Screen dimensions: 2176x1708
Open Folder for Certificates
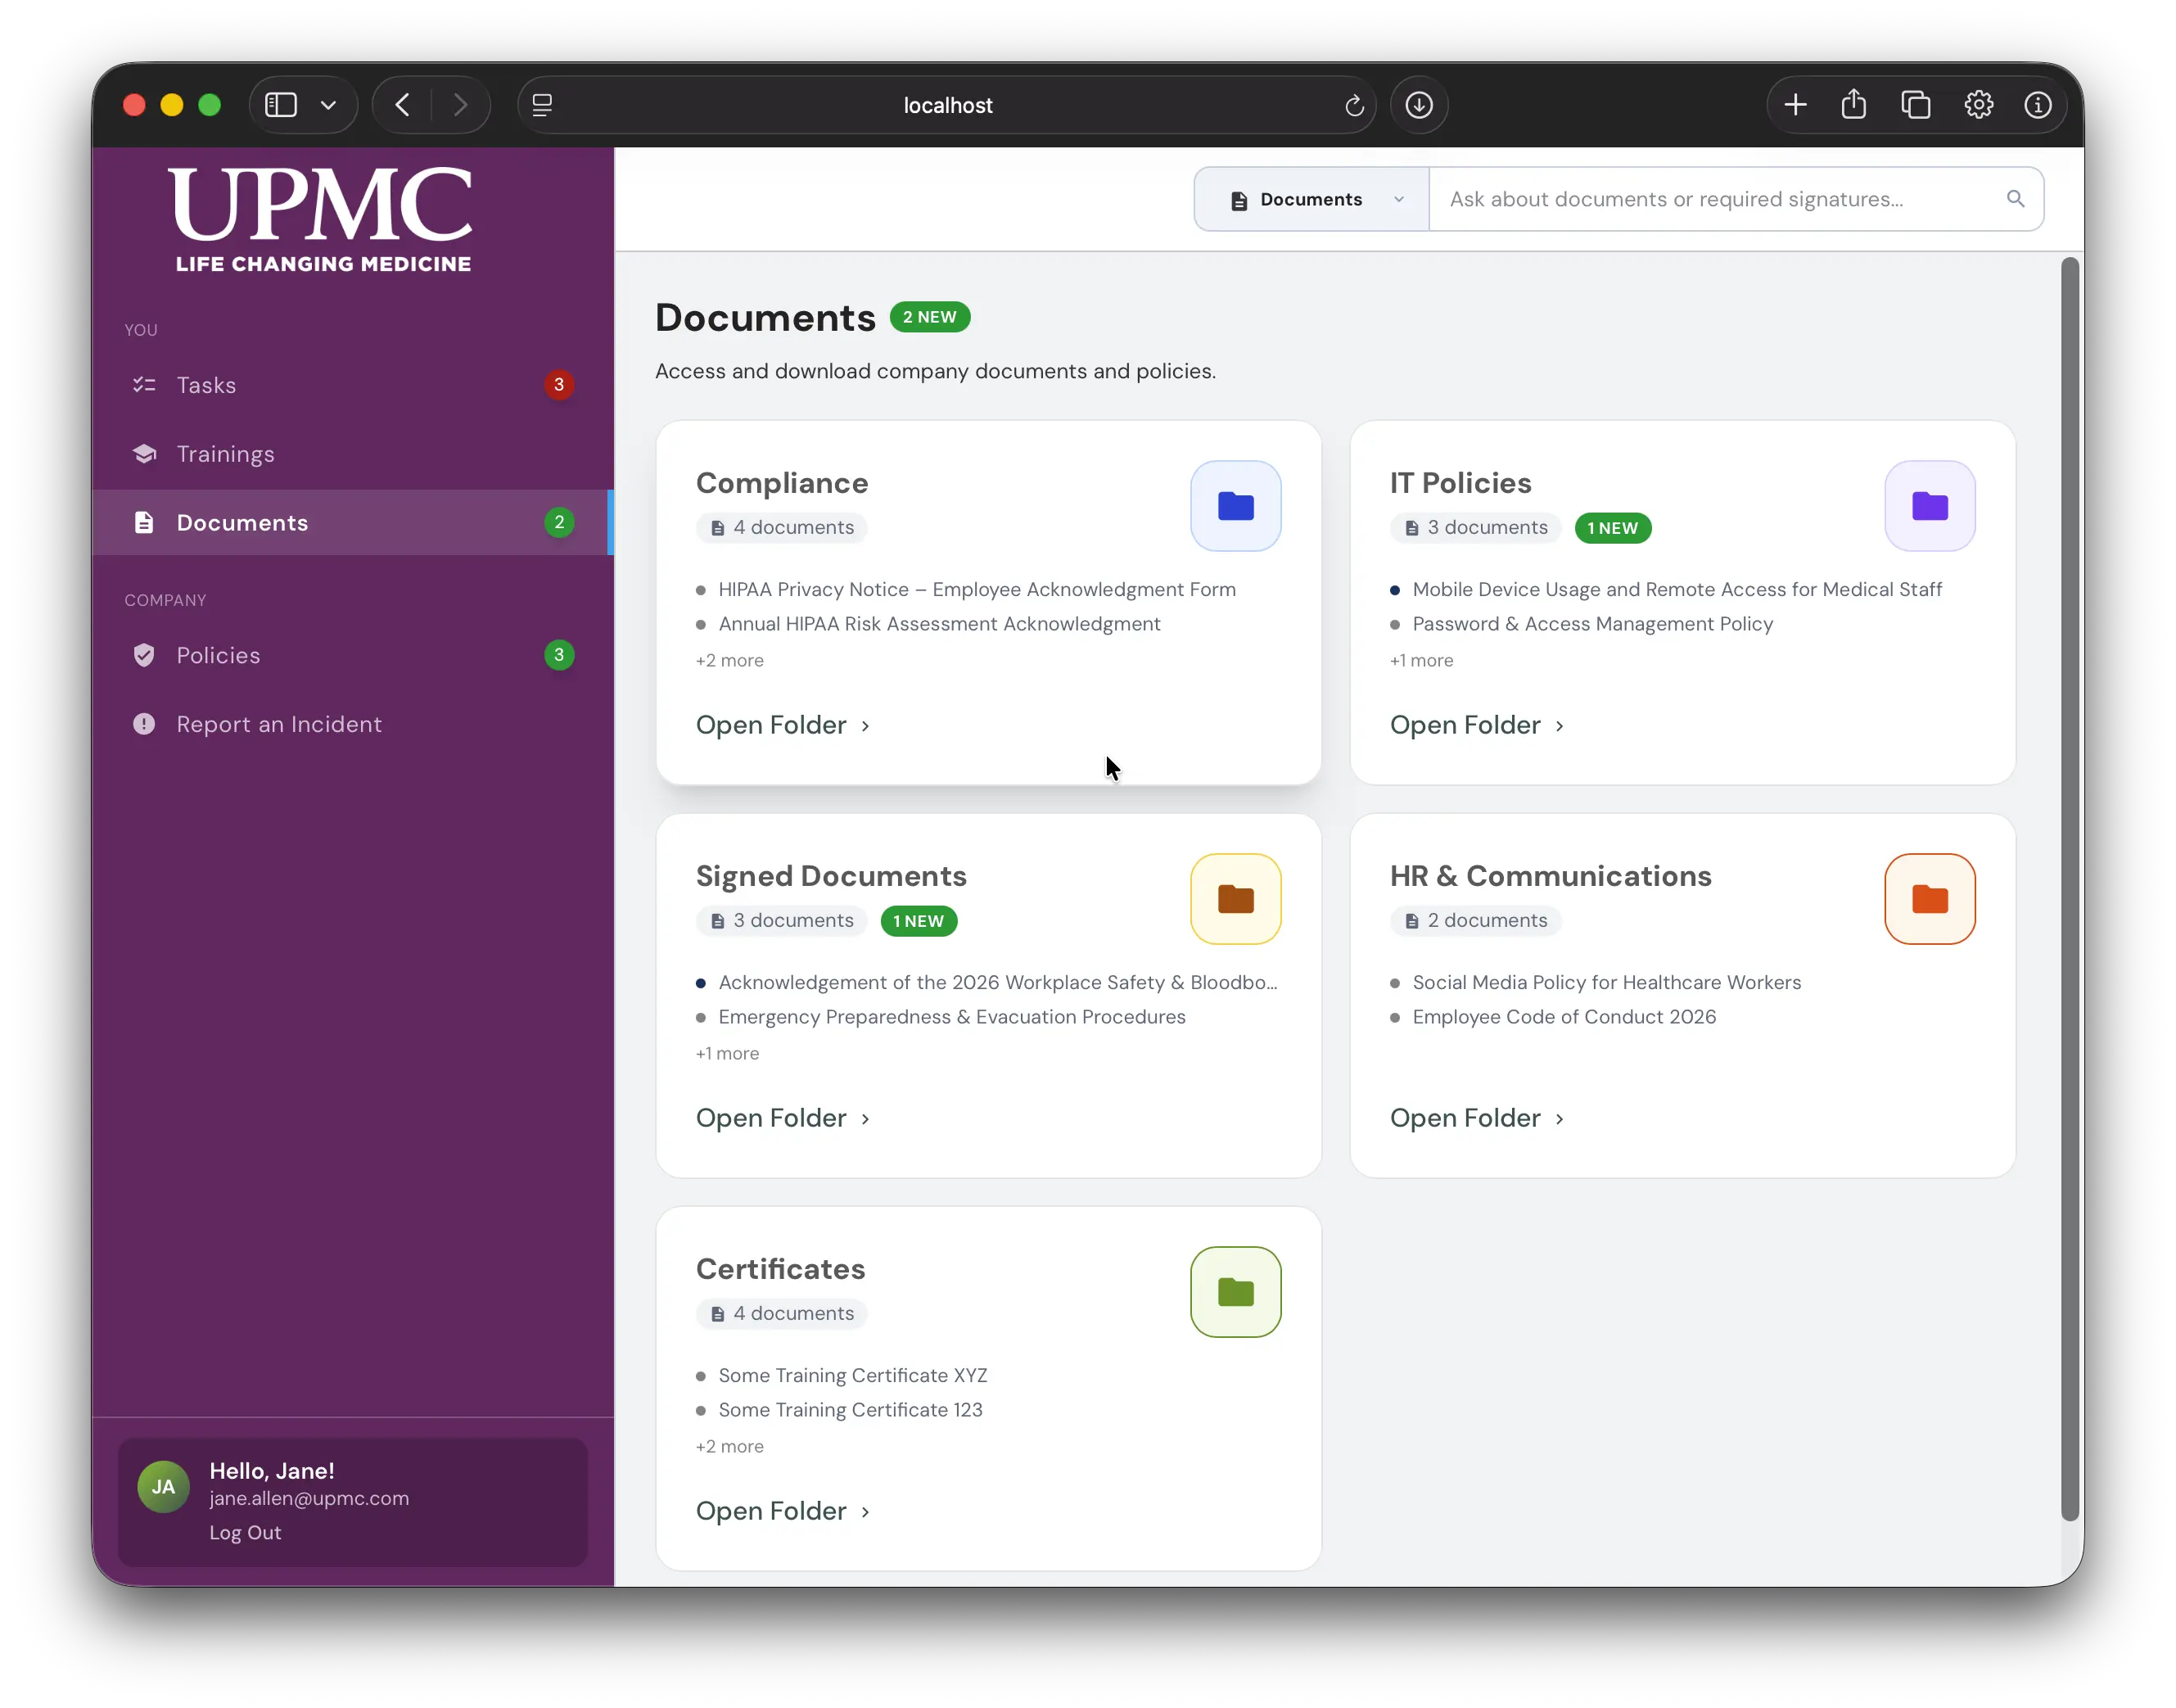click(x=782, y=1511)
